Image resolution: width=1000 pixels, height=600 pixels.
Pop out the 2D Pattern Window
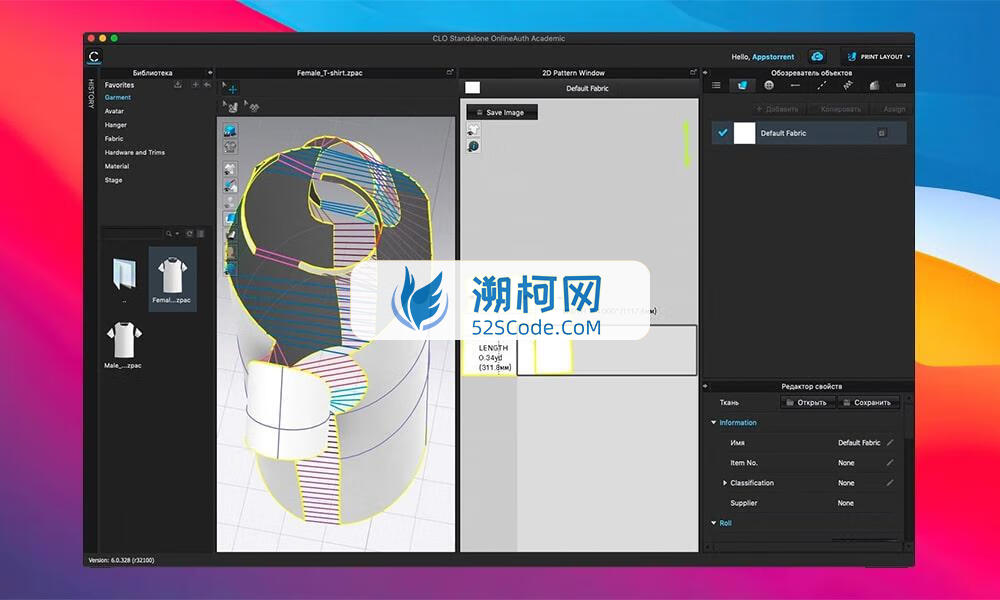(693, 73)
